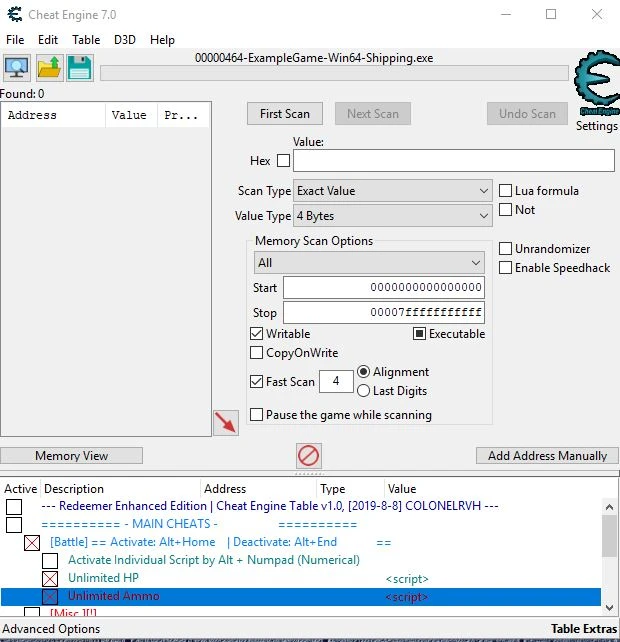Click Add Address Manually
This screenshot has height=642, width=620.
pyautogui.click(x=547, y=456)
